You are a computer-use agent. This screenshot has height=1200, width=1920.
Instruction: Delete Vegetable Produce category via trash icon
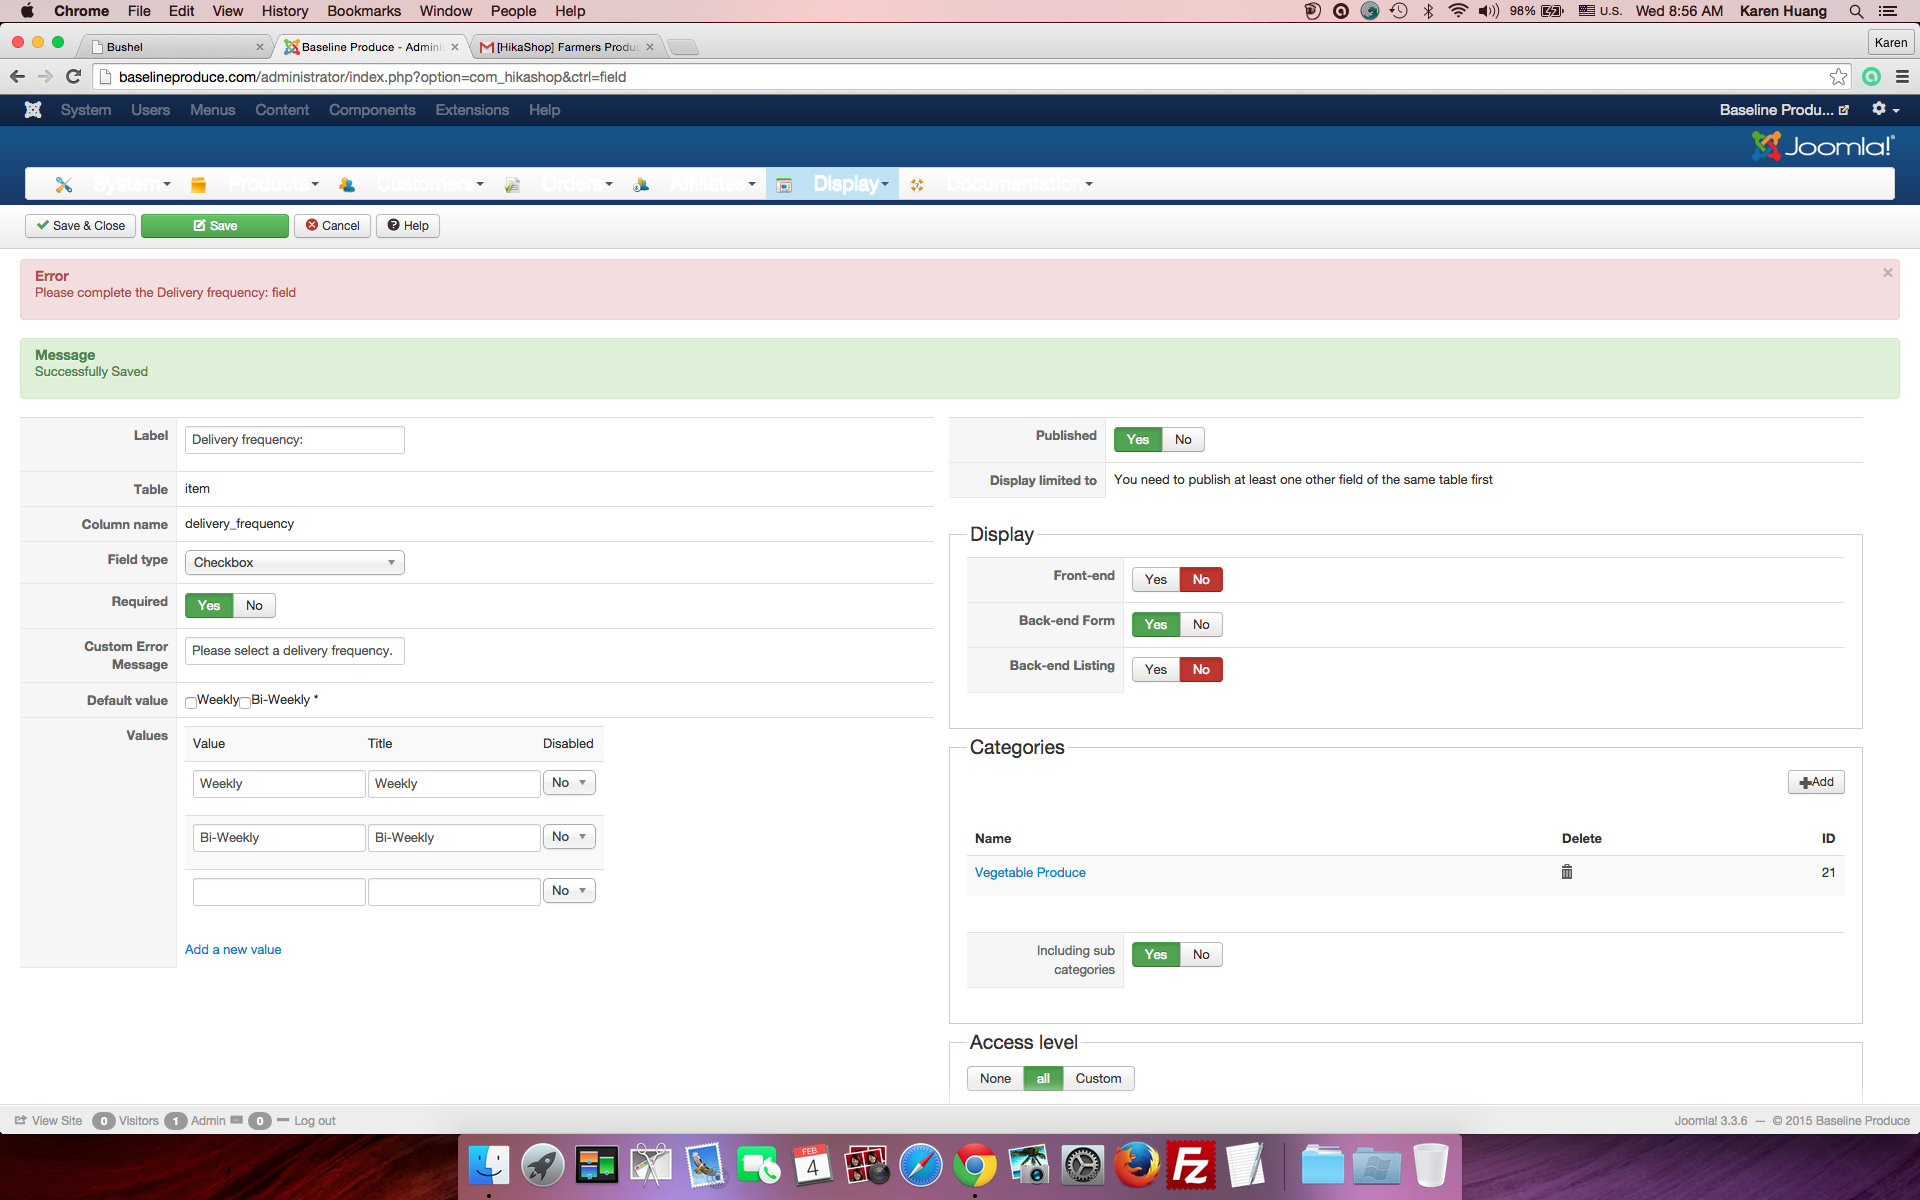pos(1567,872)
